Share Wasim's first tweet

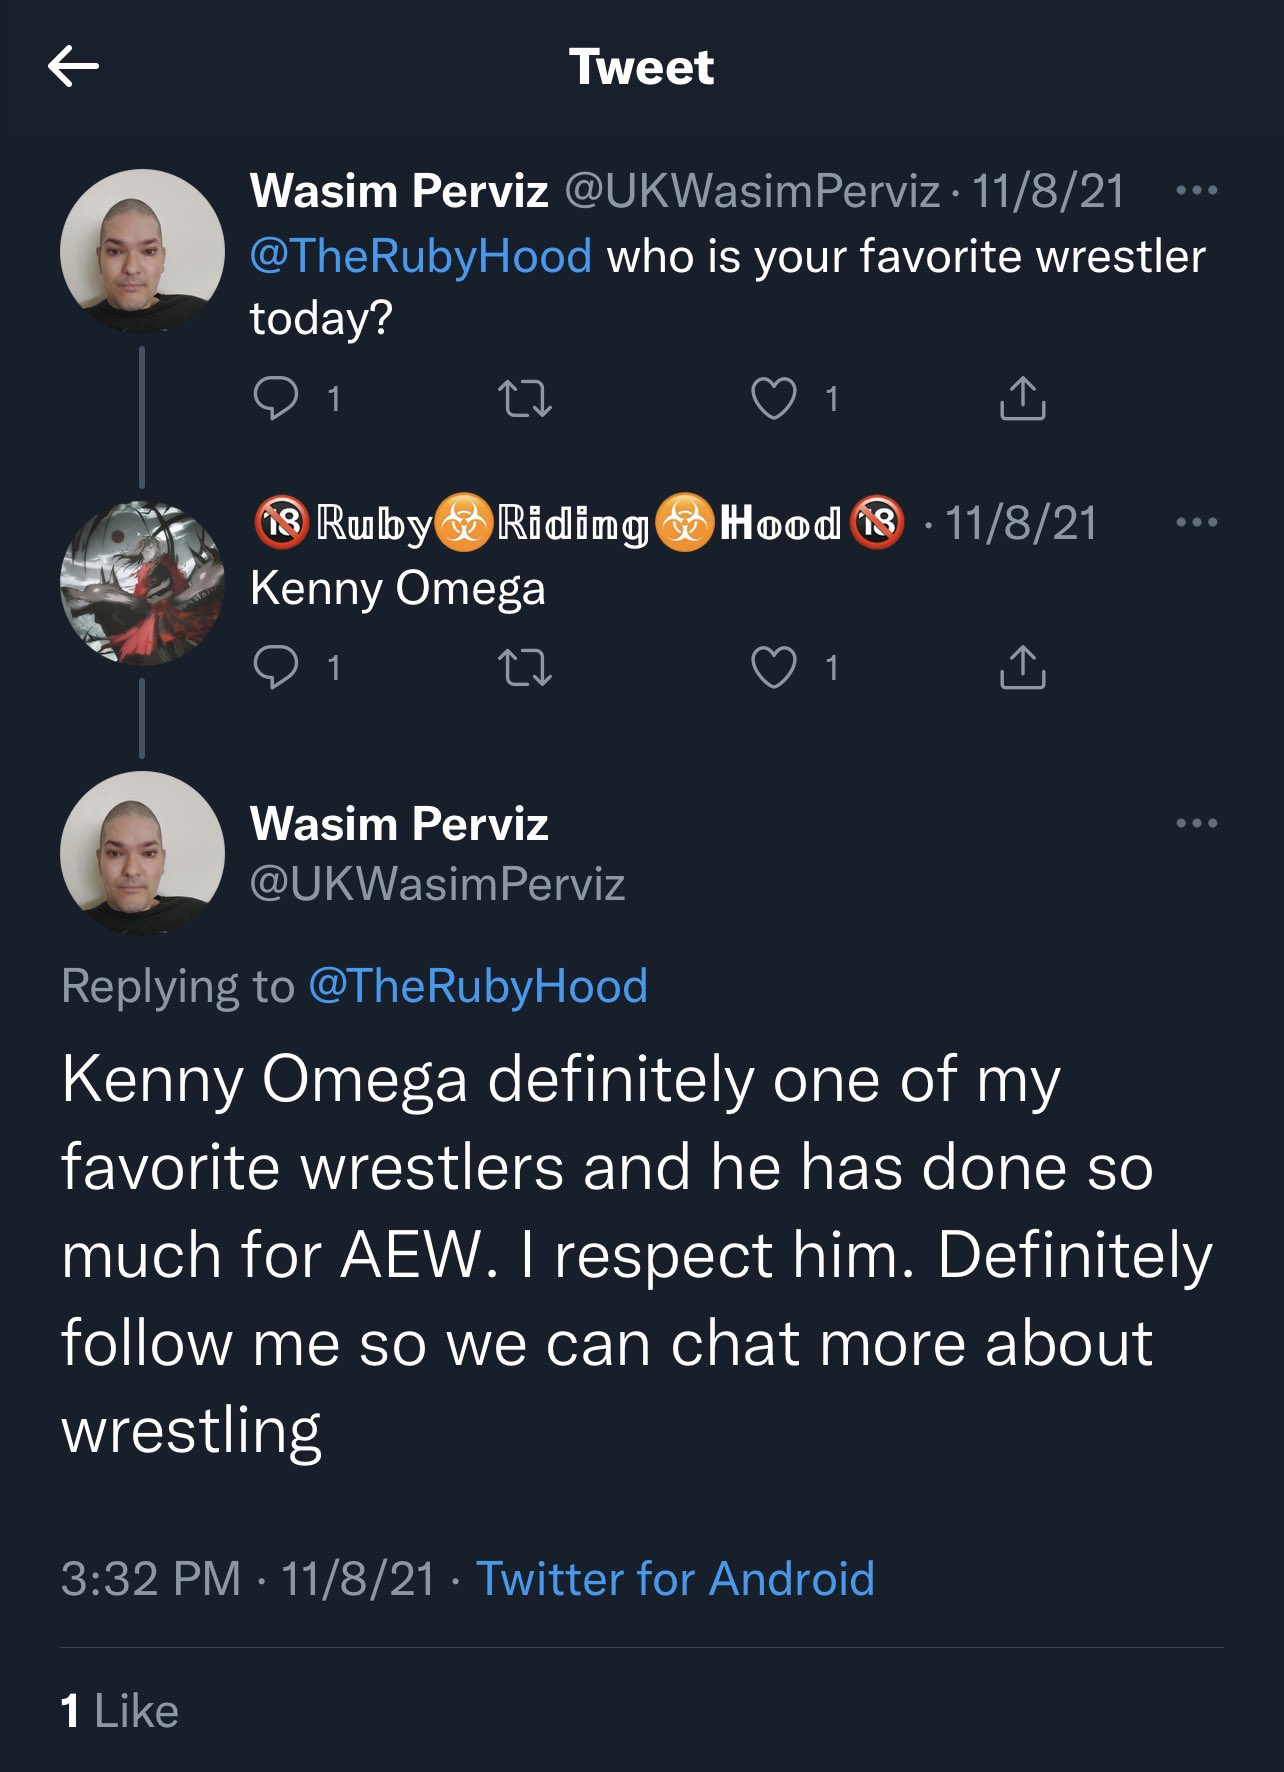1022,398
